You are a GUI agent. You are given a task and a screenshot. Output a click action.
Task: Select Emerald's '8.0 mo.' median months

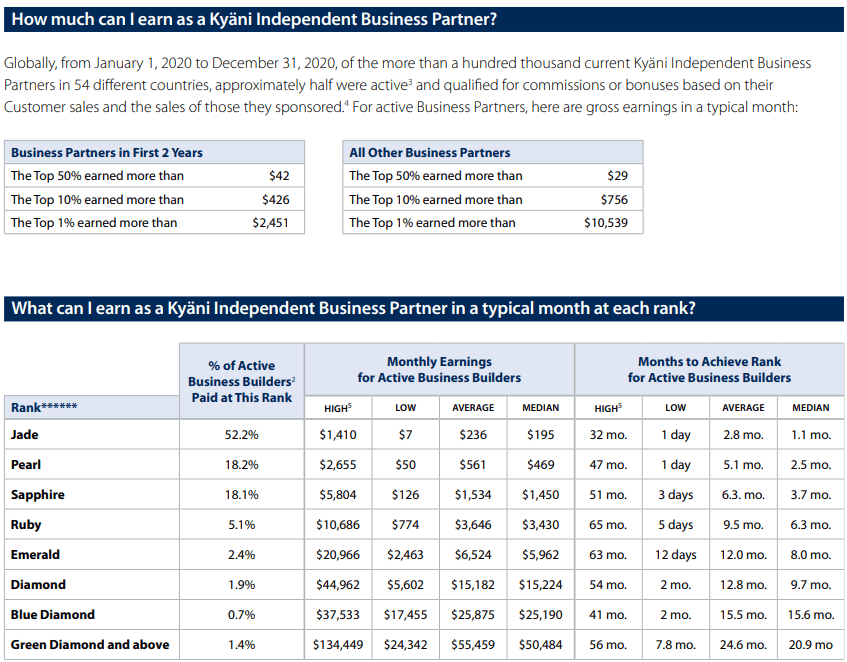(x=810, y=555)
